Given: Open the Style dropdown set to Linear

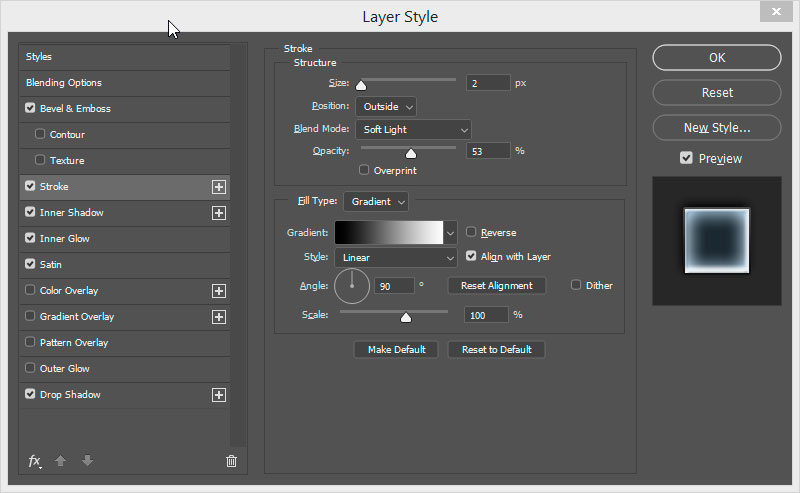Looking at the screenshot, I should click(x=396, y=258).
